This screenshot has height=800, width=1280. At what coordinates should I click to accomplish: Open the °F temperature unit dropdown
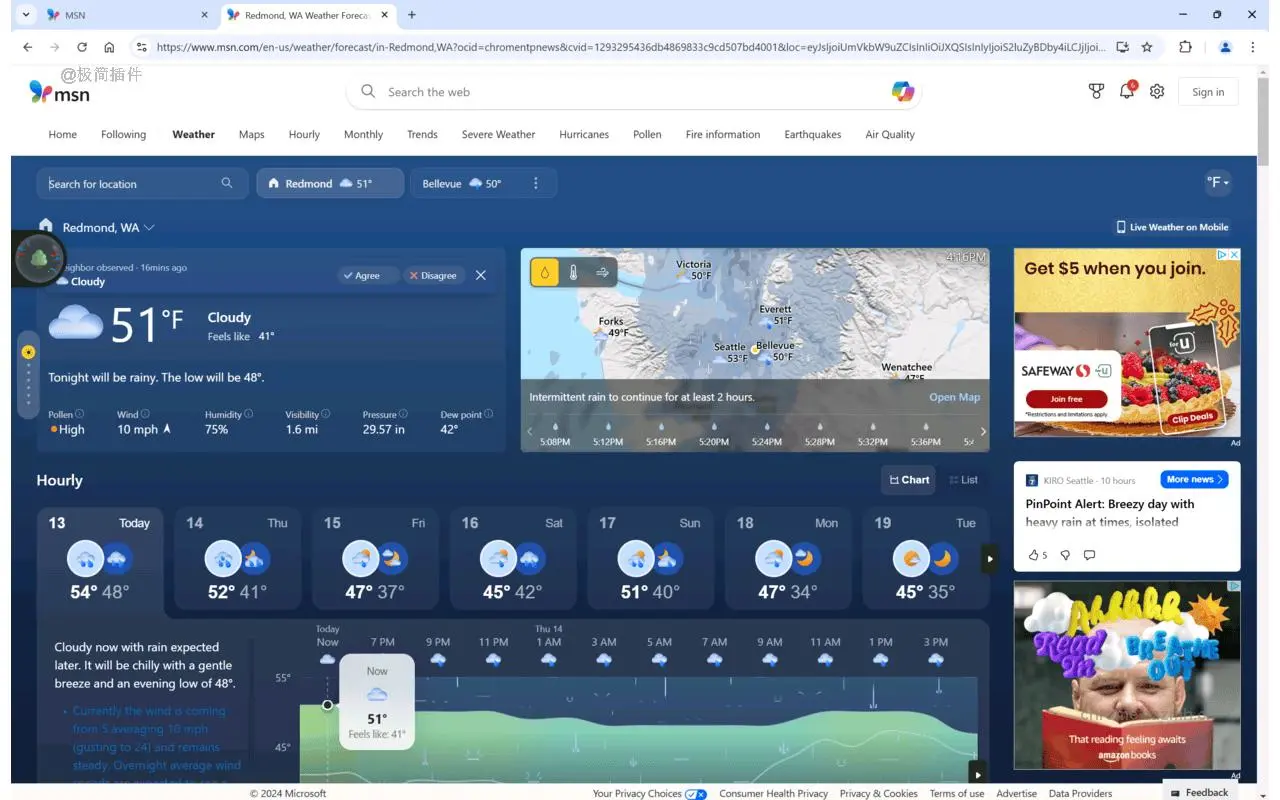point(1217,183)
